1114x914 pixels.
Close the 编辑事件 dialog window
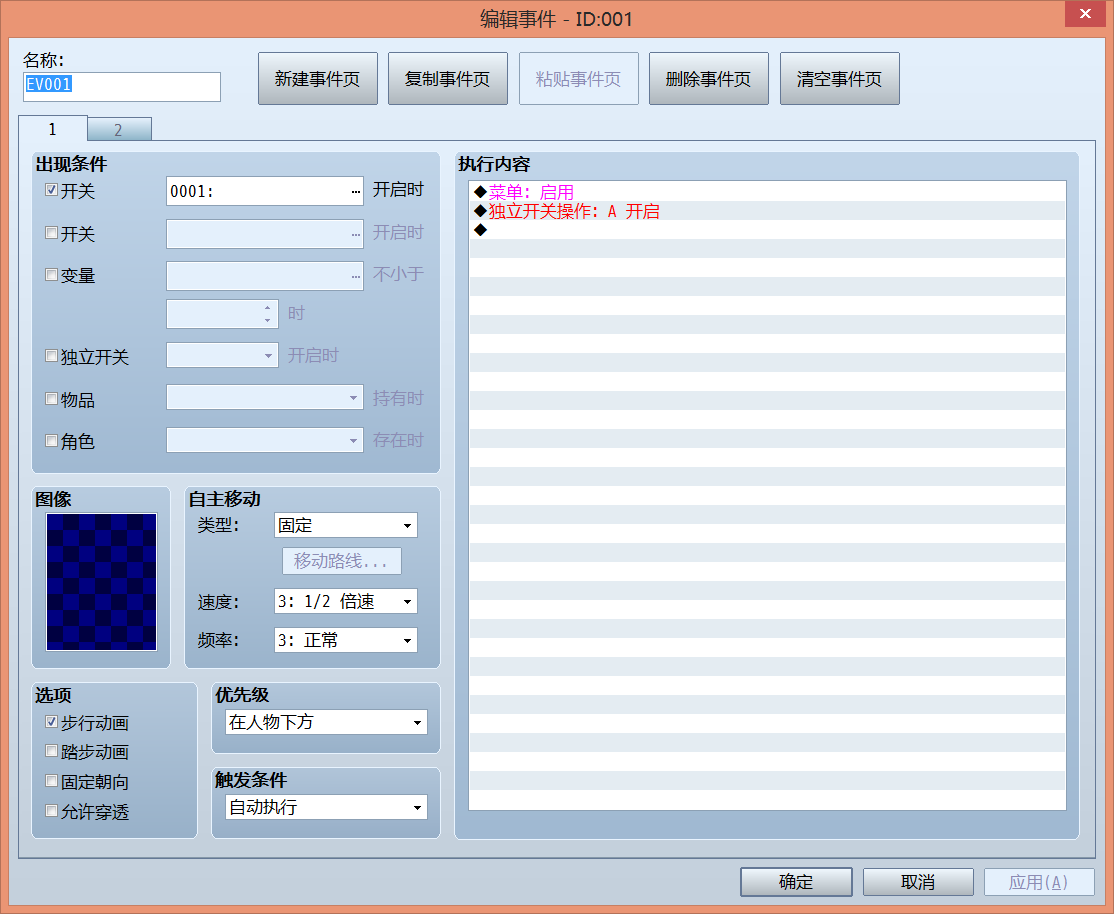click(1085, 14)
